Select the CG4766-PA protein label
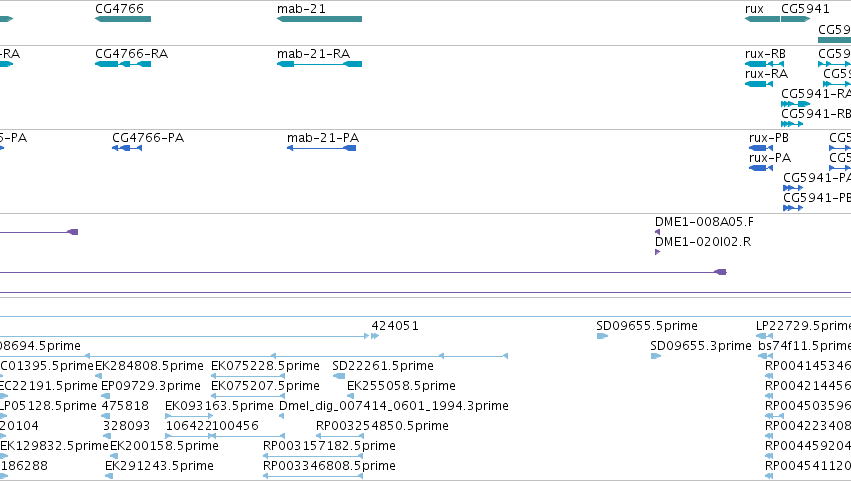Viewport: 851px width, 481px height. coord(148,138)
